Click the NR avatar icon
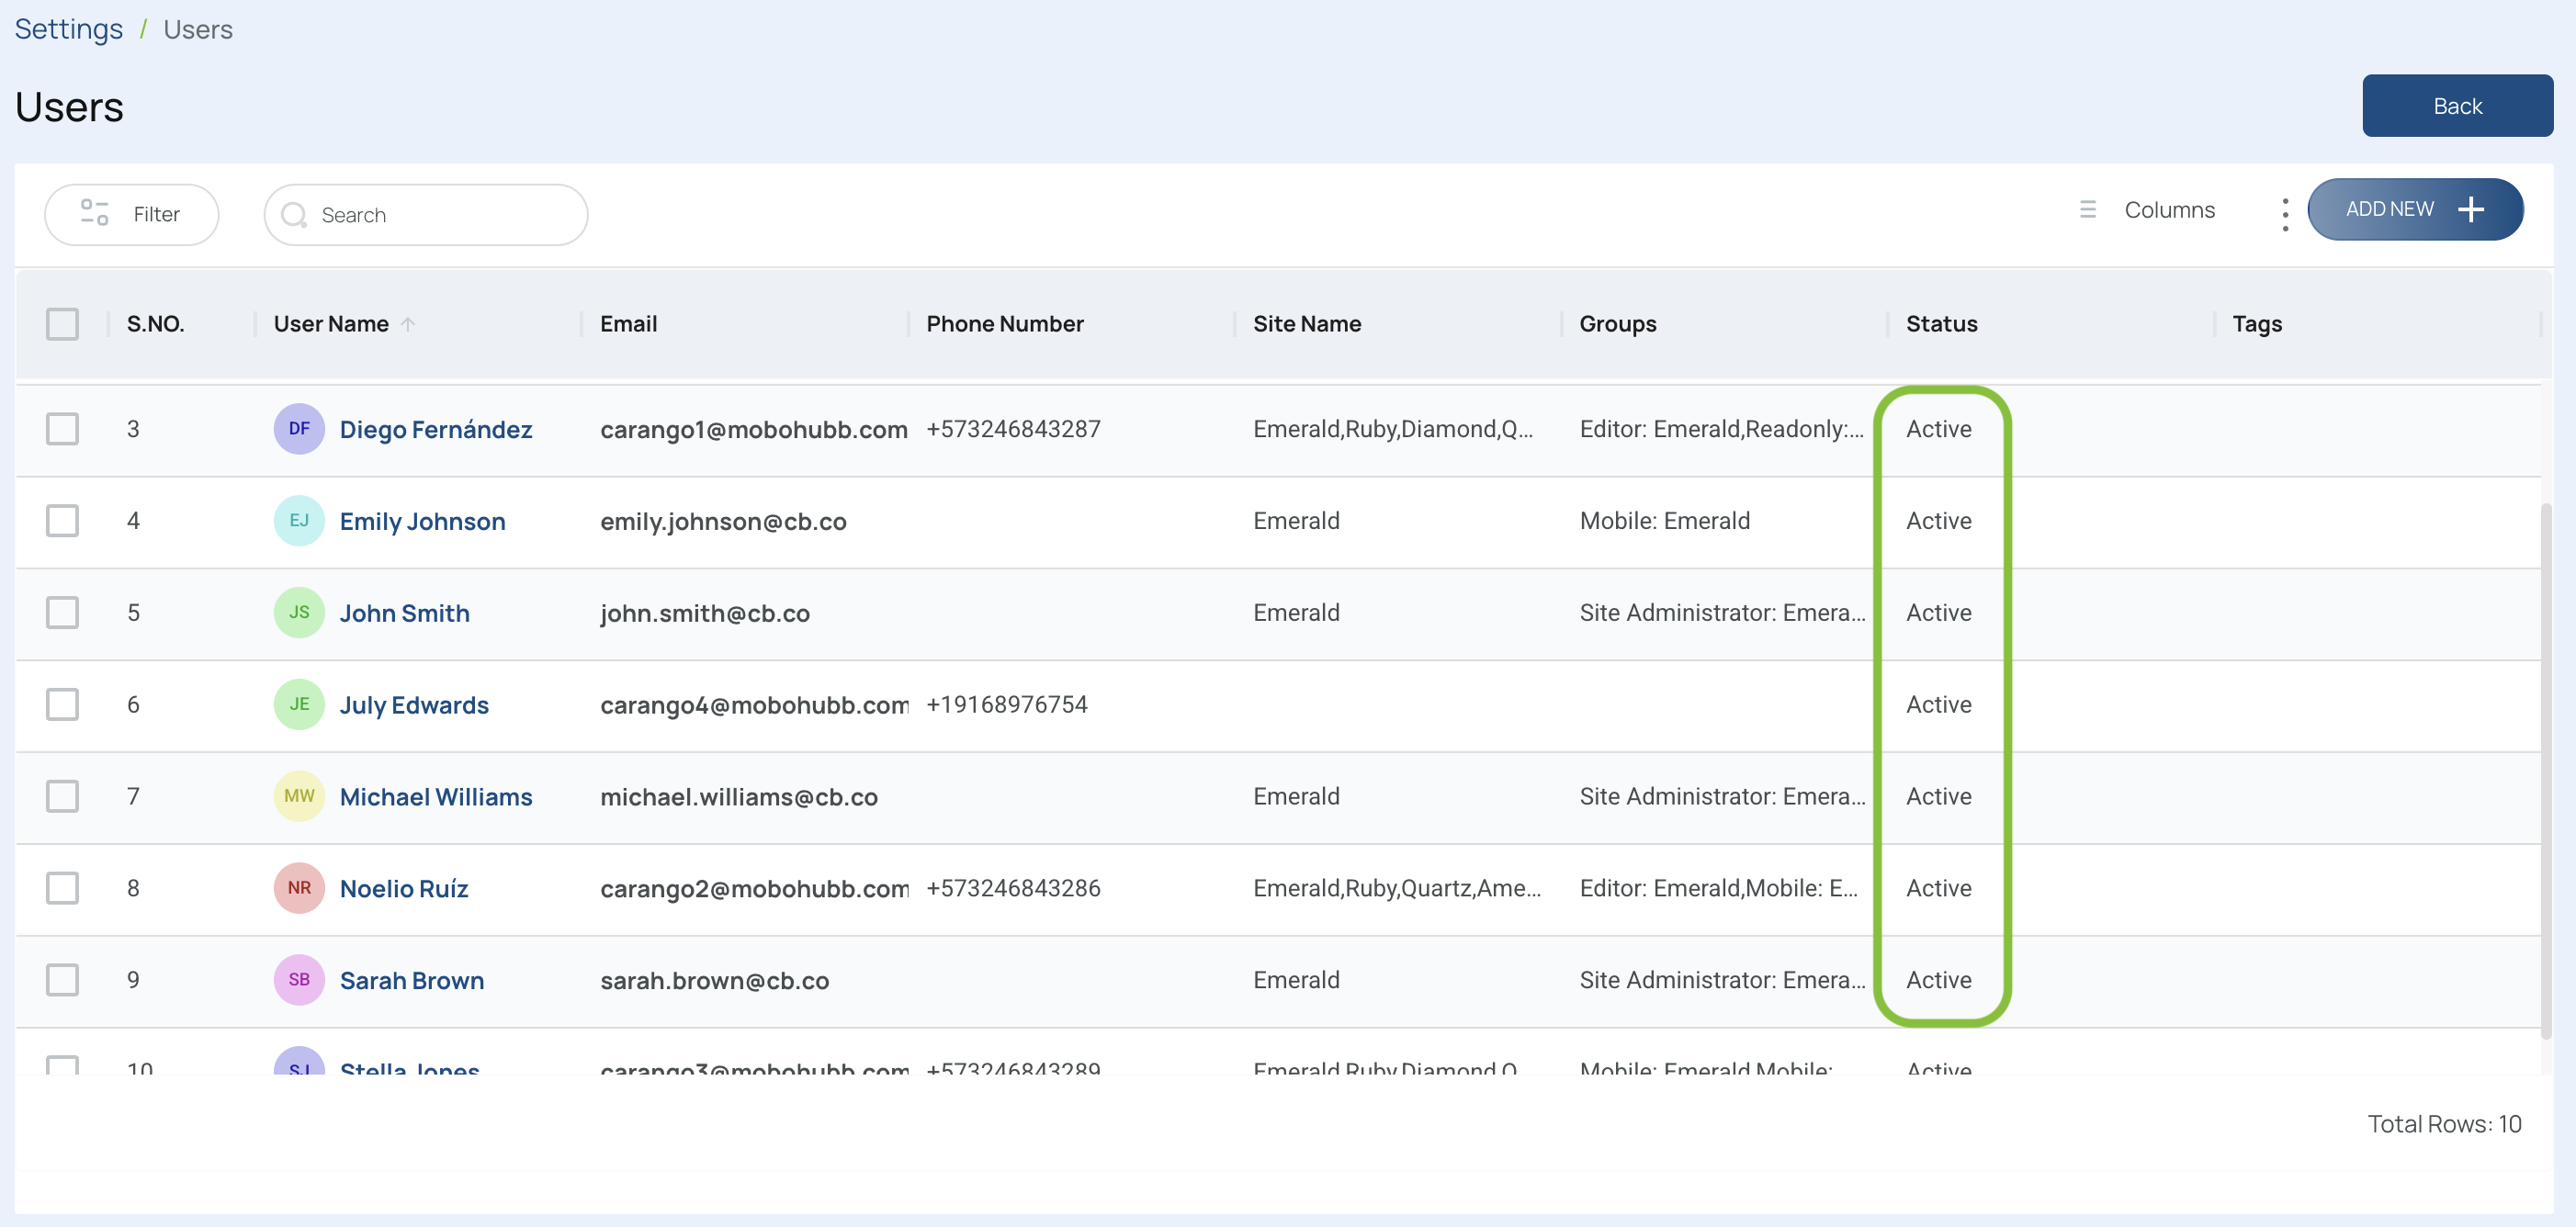 pos(299,888)
